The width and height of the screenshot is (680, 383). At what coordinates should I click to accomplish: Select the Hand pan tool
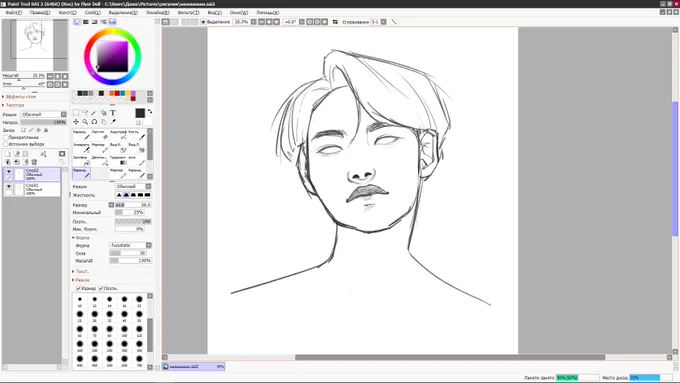(x=103, y=122)
